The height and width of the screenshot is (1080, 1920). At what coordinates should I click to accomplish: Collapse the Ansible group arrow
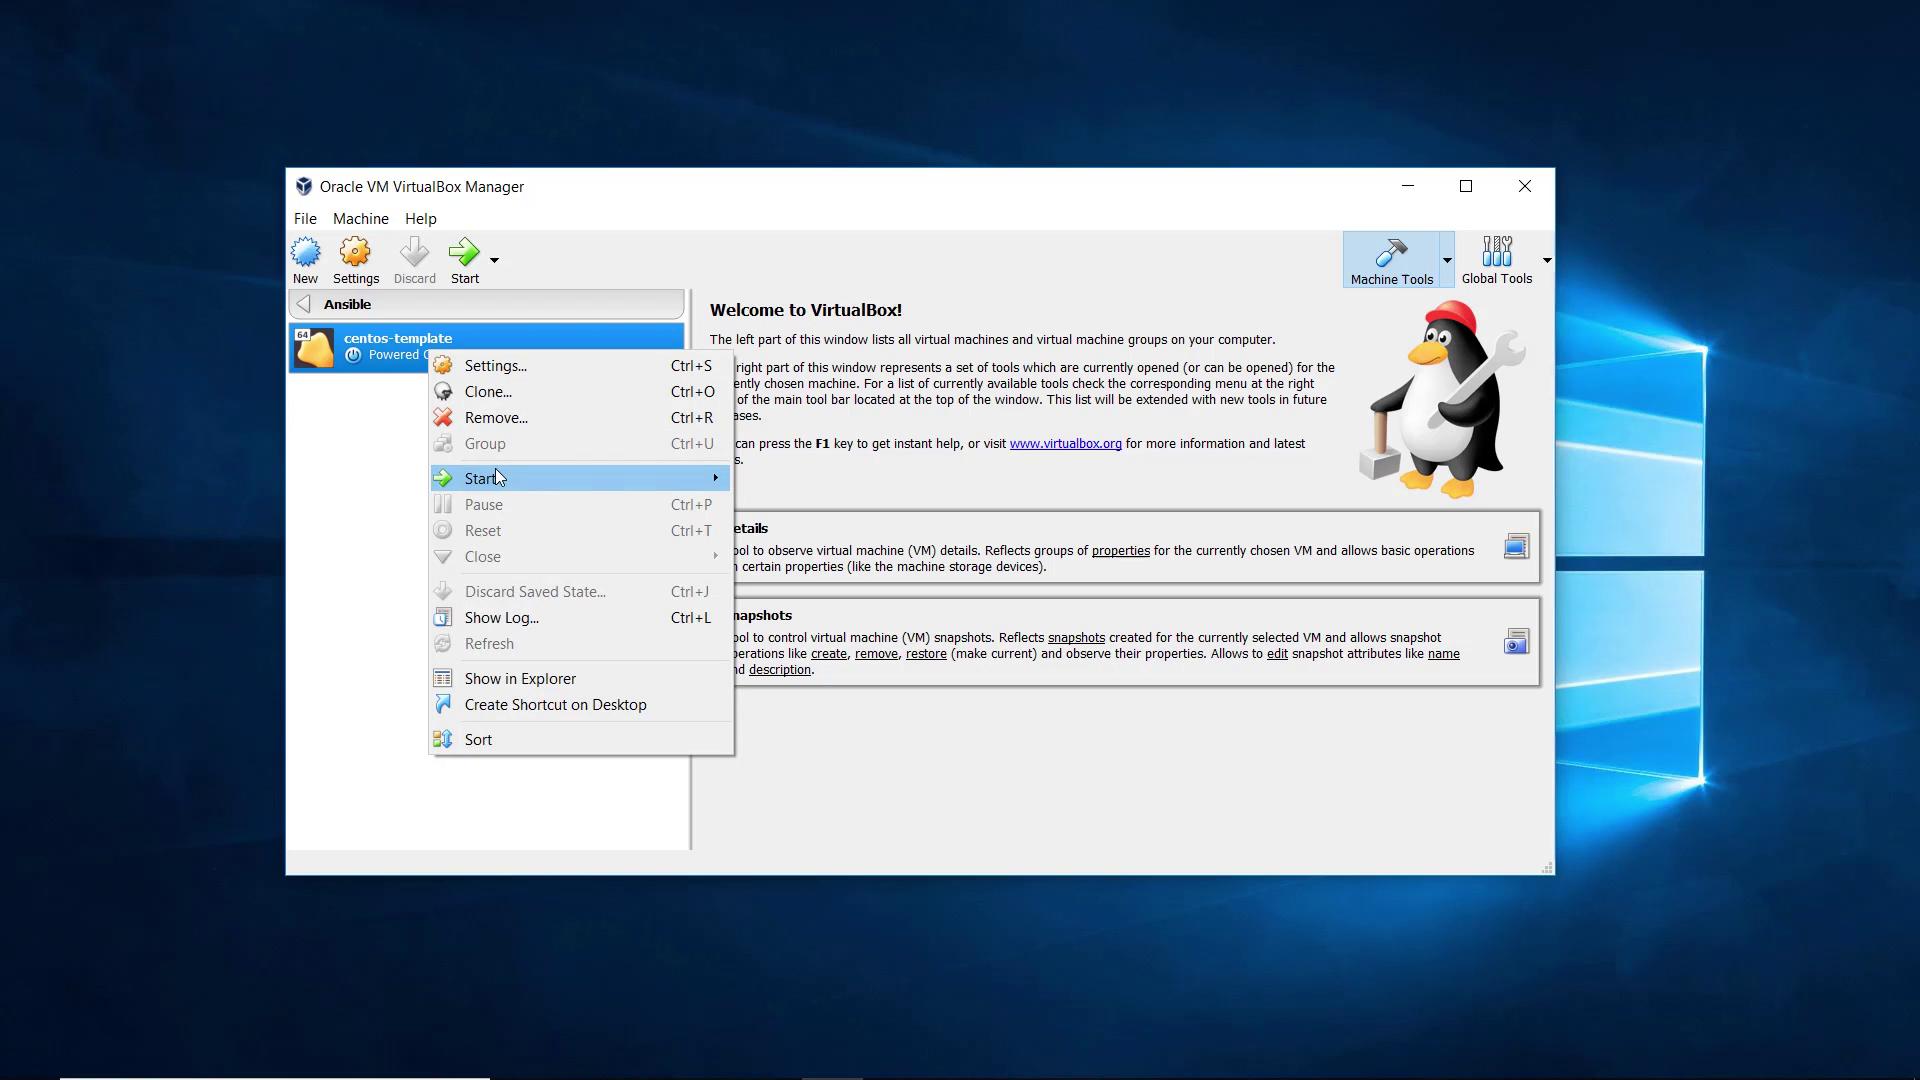pos(304,304)
